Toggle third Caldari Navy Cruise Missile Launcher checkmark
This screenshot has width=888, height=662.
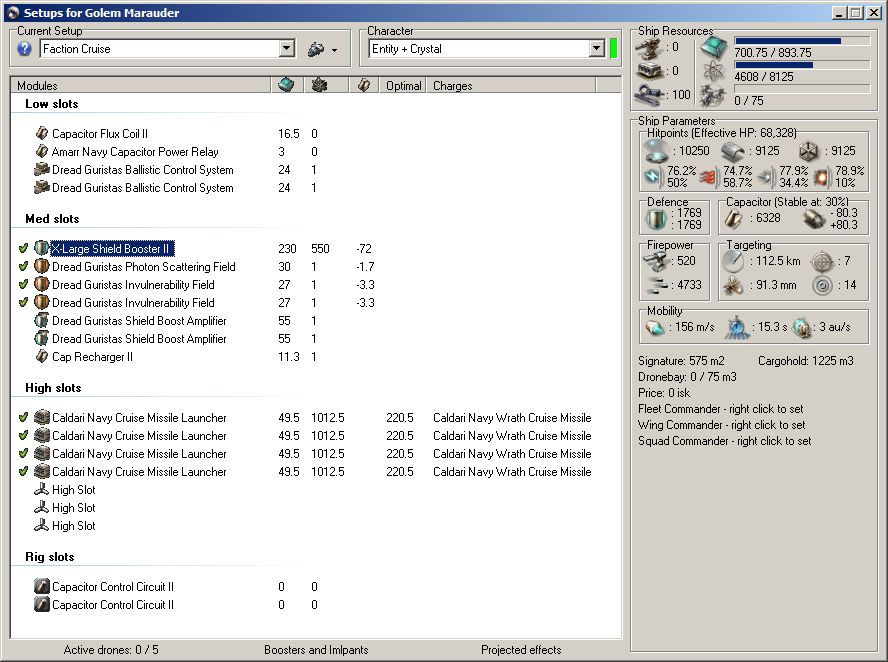pyautogui.click(x=23, y=454)
